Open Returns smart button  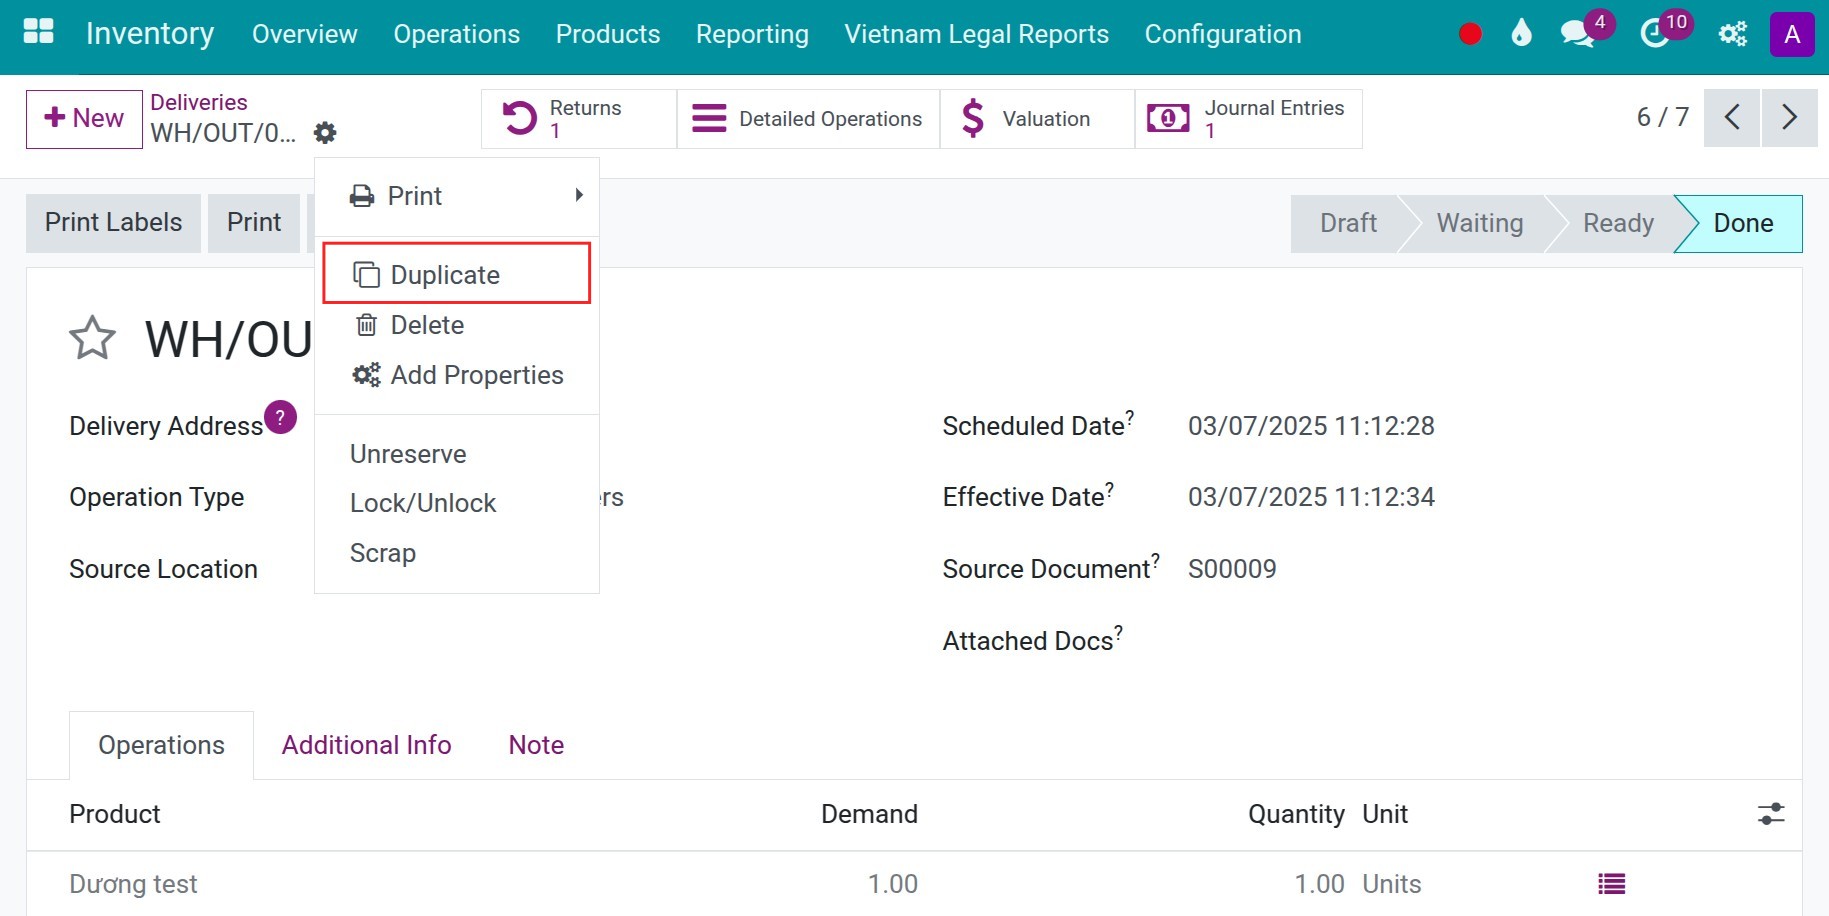pyautogui.click(x=579, y=119)
